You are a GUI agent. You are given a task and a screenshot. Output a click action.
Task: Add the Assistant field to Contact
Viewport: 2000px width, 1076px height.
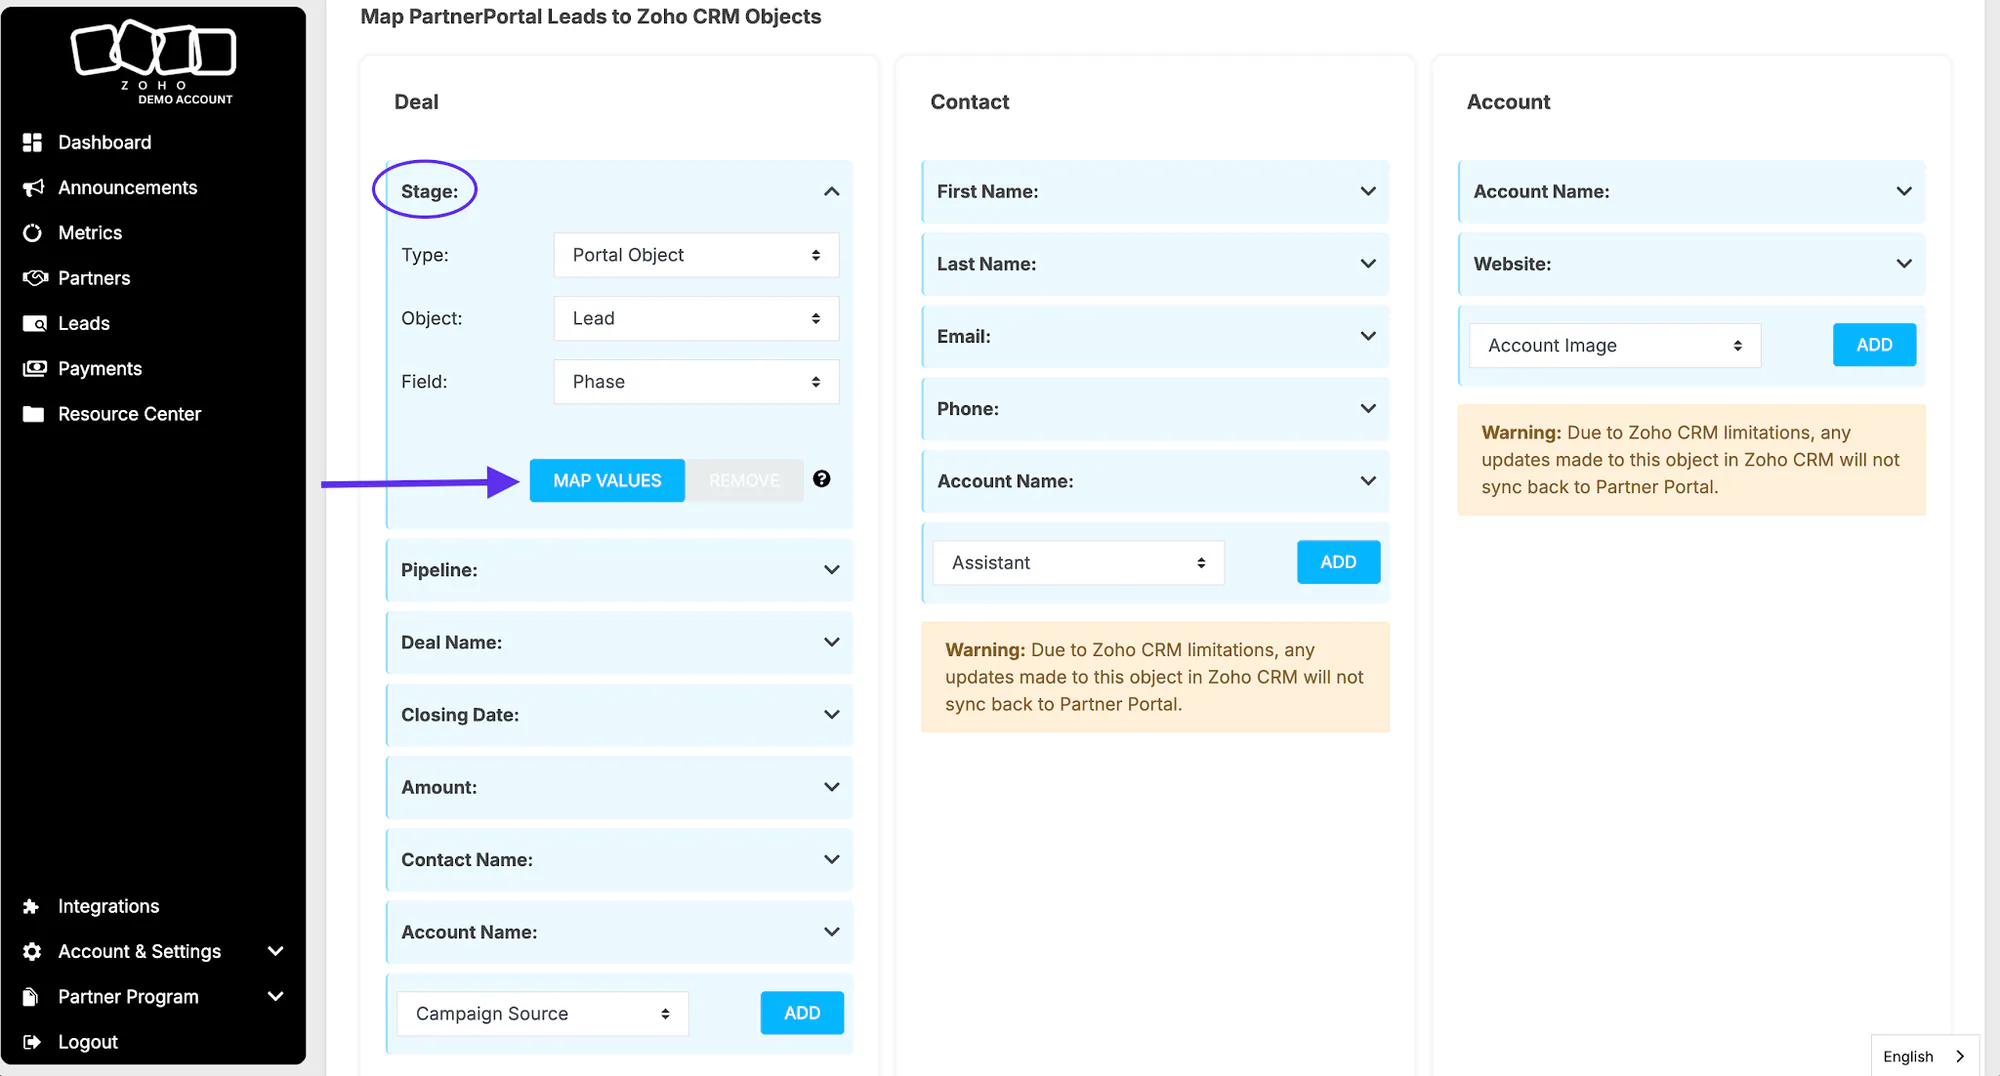(x=1338, y=562)
